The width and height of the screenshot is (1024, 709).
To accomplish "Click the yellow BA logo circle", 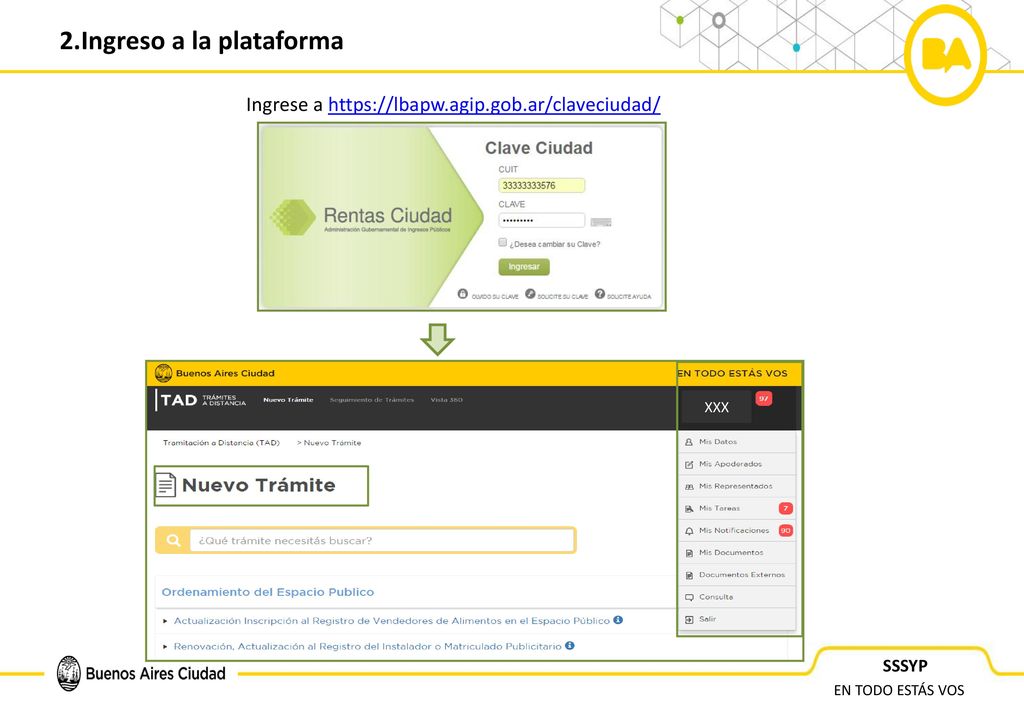I will 945,55.
